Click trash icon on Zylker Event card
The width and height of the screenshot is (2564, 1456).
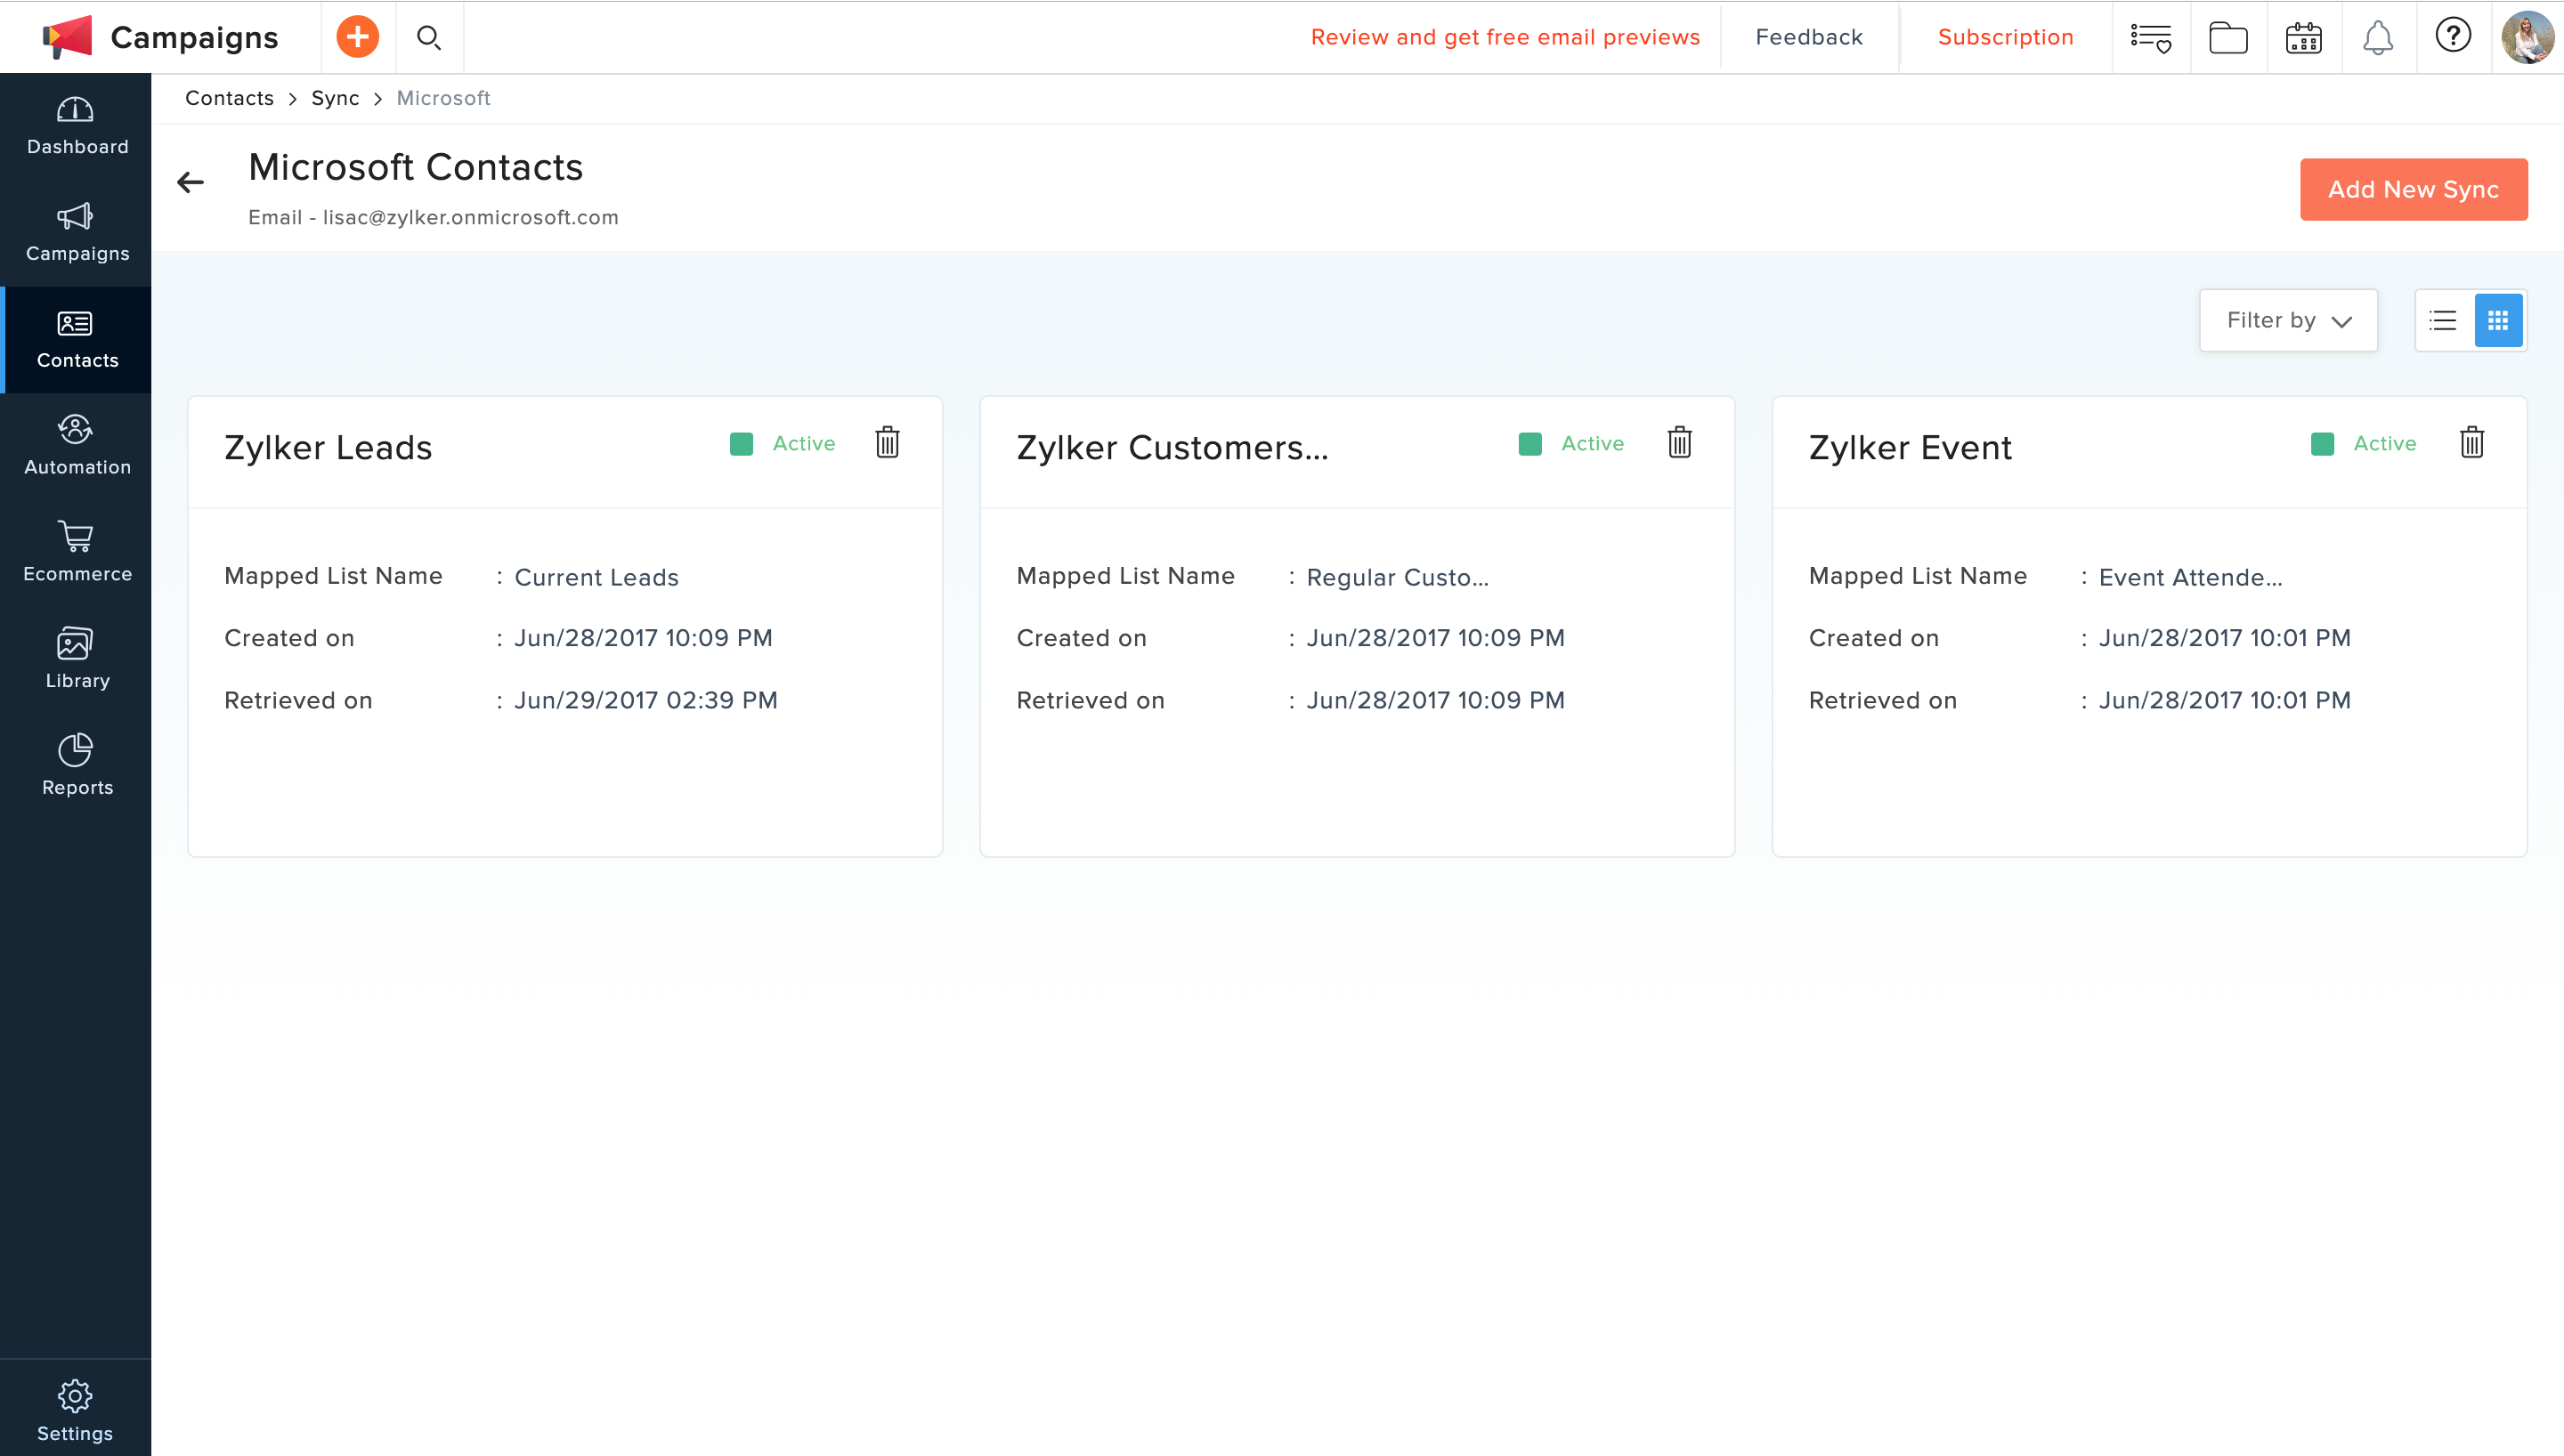(2471, 443)
